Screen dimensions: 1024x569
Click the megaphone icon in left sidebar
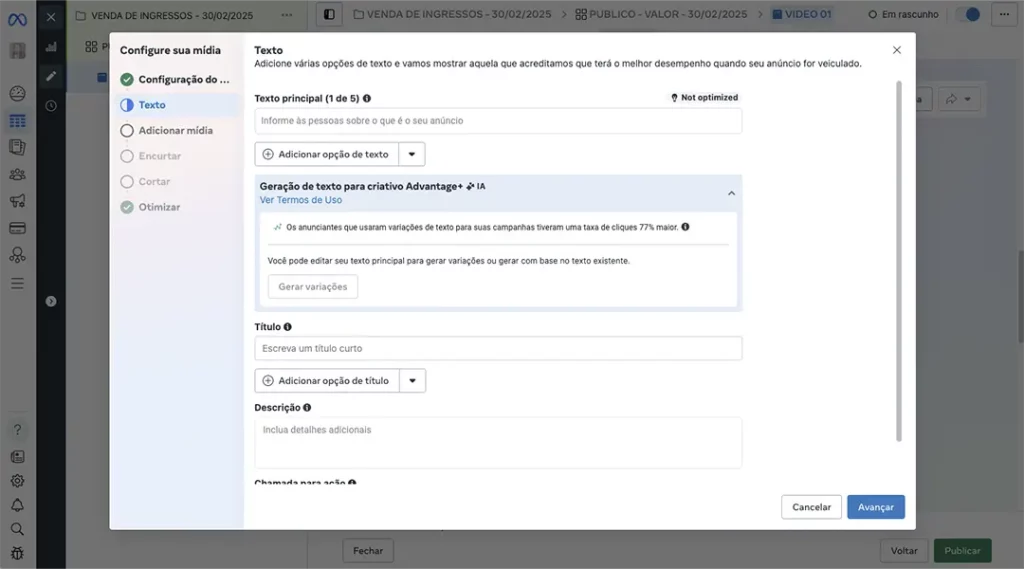click(x=17, y=201)
